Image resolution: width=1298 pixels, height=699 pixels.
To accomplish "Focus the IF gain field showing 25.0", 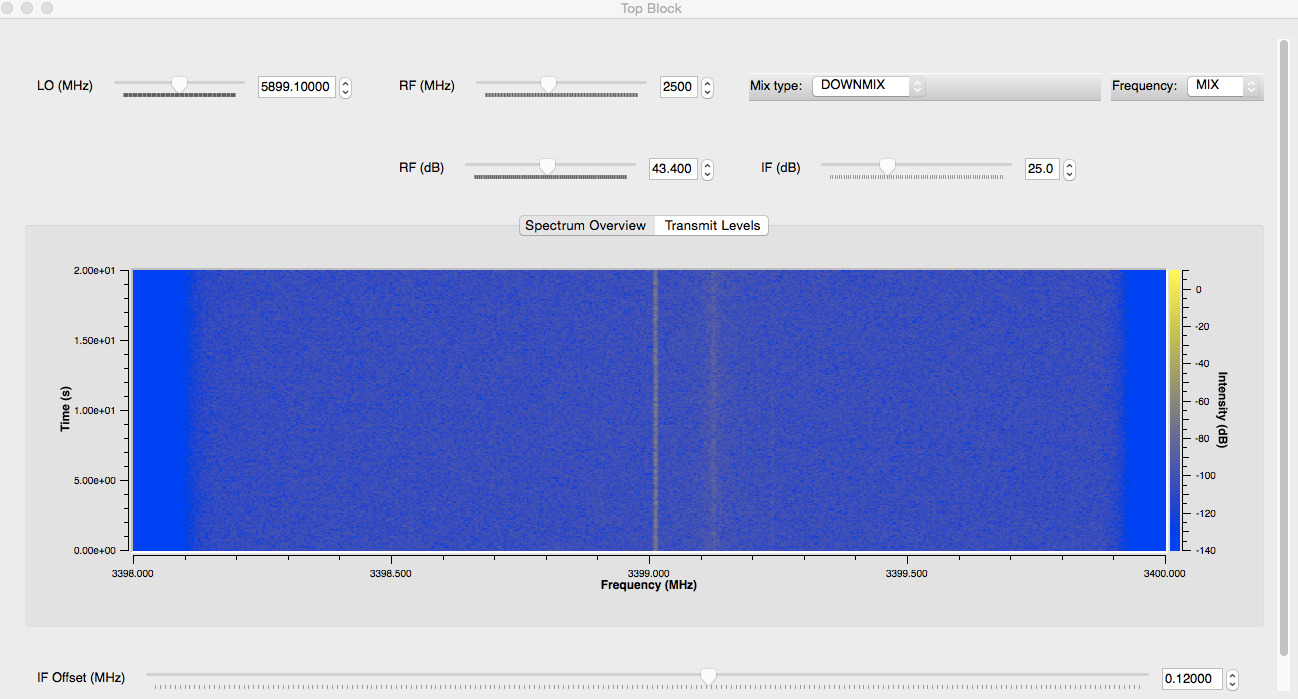I will point(1041,169).
